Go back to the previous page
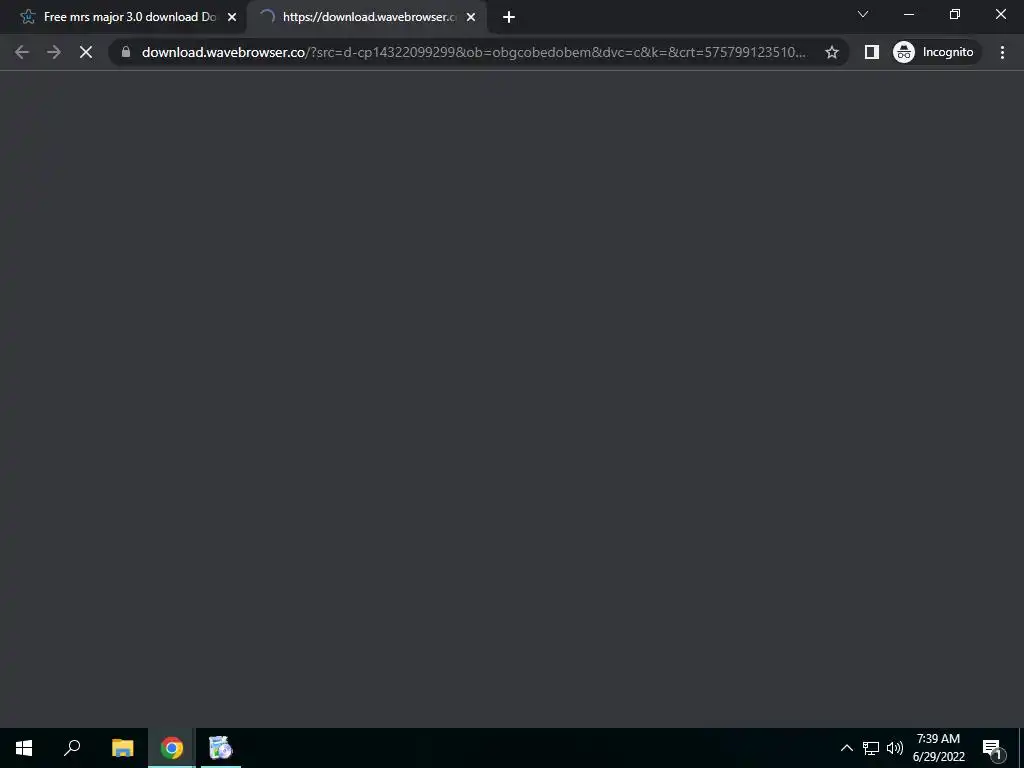 coord(22,52)
